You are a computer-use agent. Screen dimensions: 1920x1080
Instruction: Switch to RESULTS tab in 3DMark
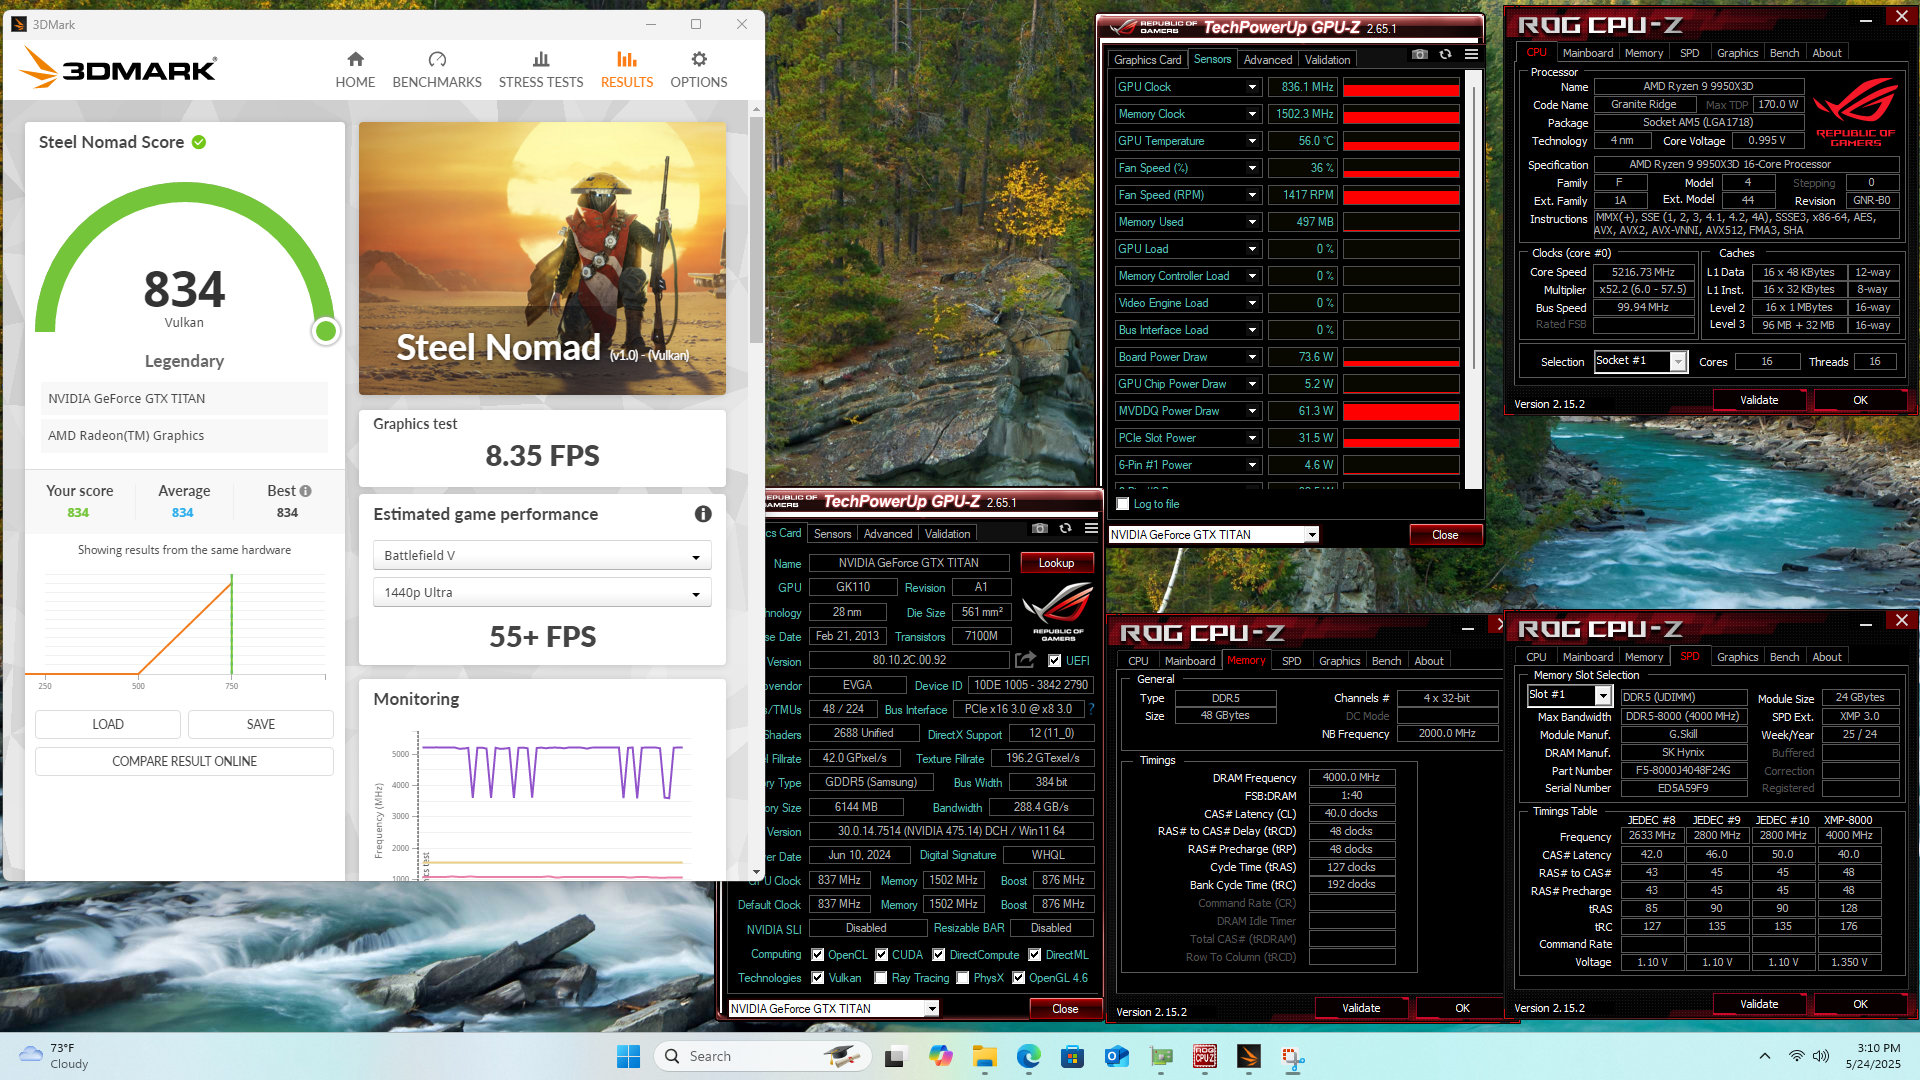tap(627, 70)
